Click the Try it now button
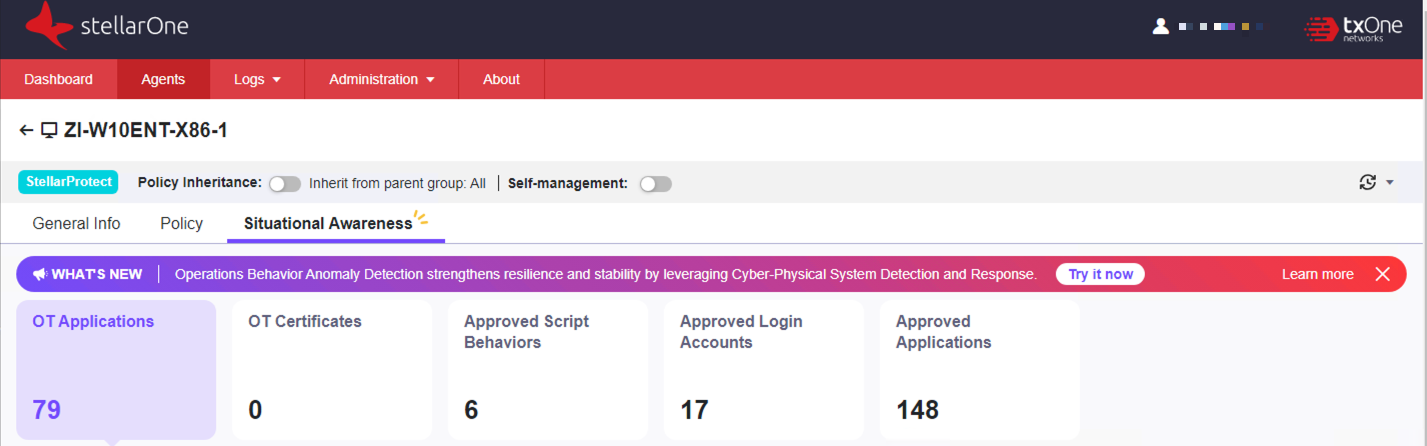This screenshot has width=1427, height=446. click(1100, 274)
